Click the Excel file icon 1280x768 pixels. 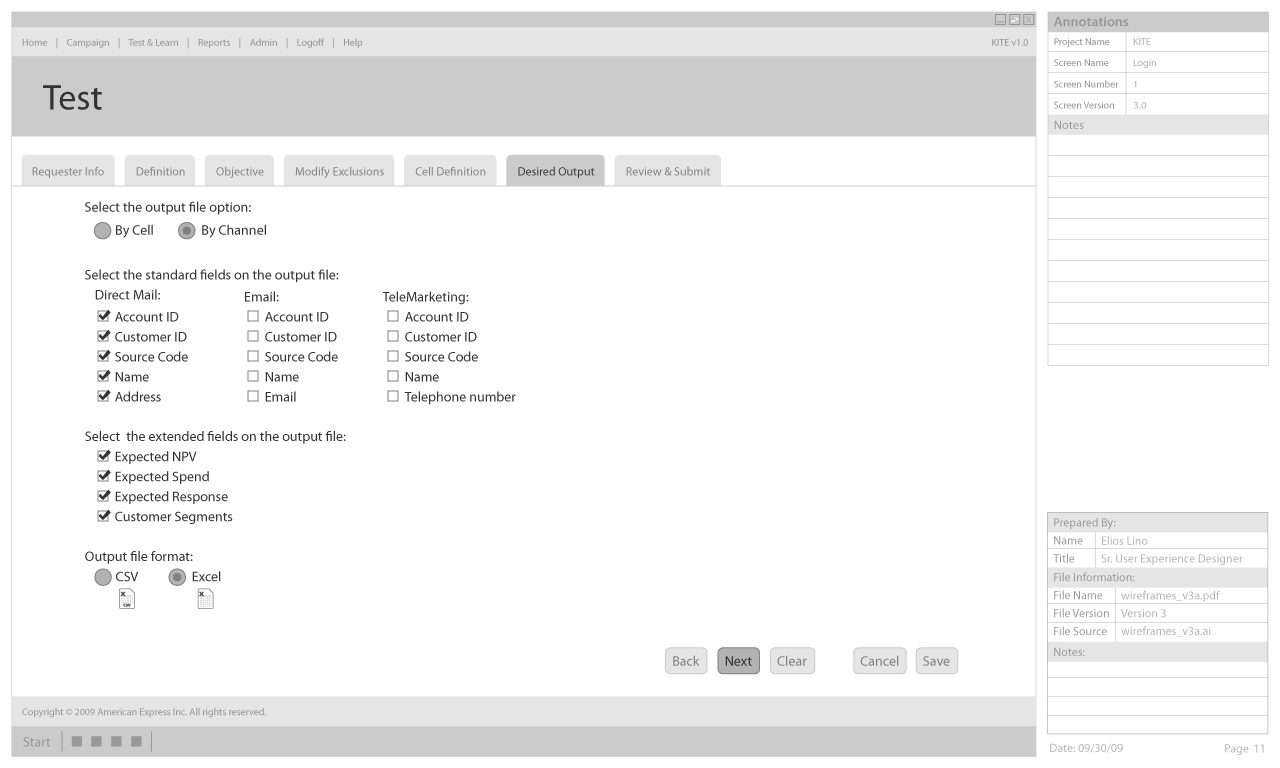point(205,599)
